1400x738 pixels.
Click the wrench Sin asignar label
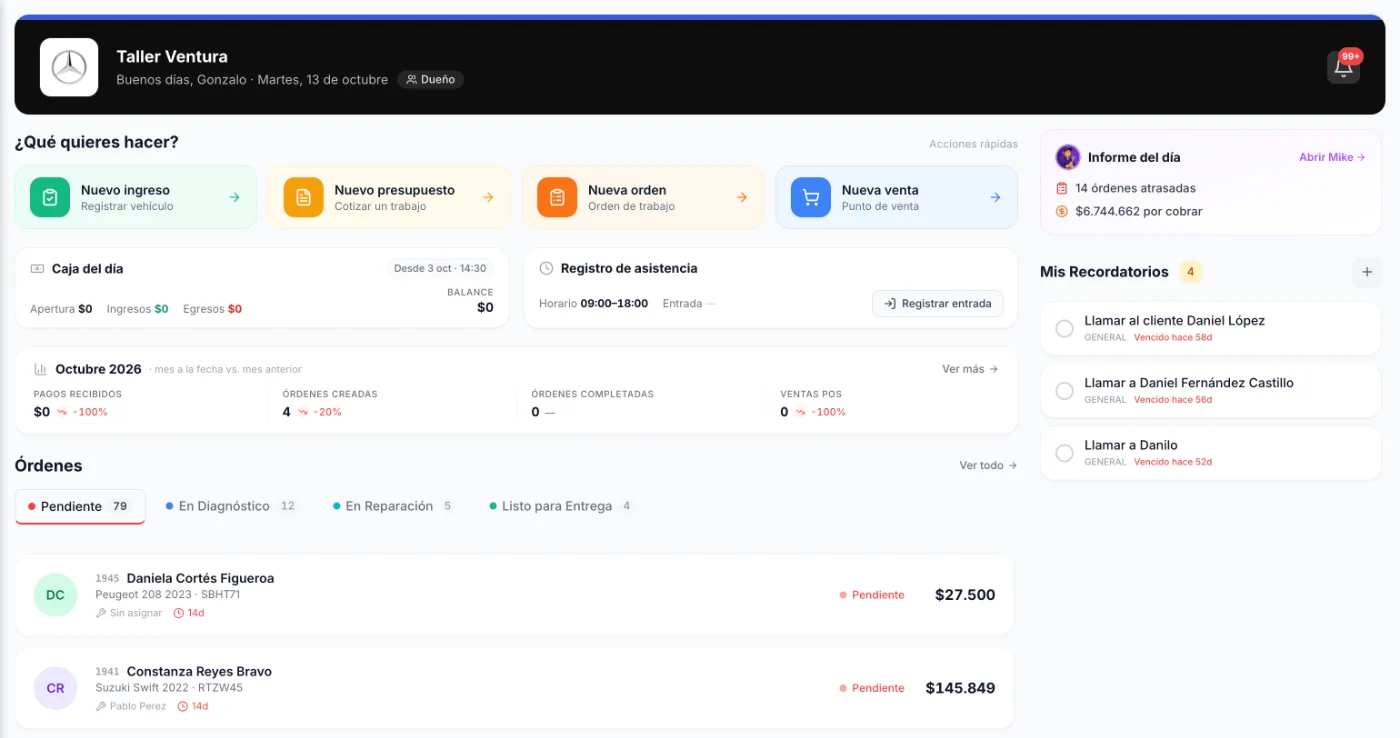(129, 613)
